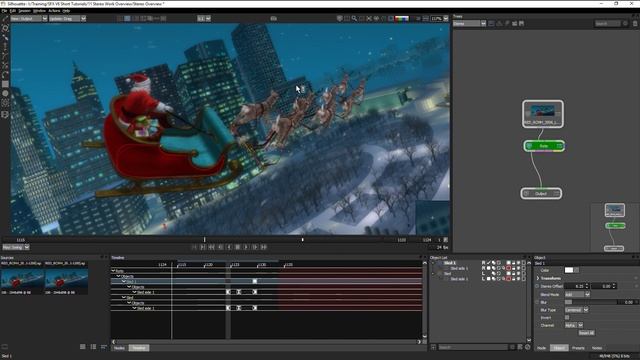Screen dimensions: 640x360
Task: Open the Actions menu
Action: click(x=54, y=11)
